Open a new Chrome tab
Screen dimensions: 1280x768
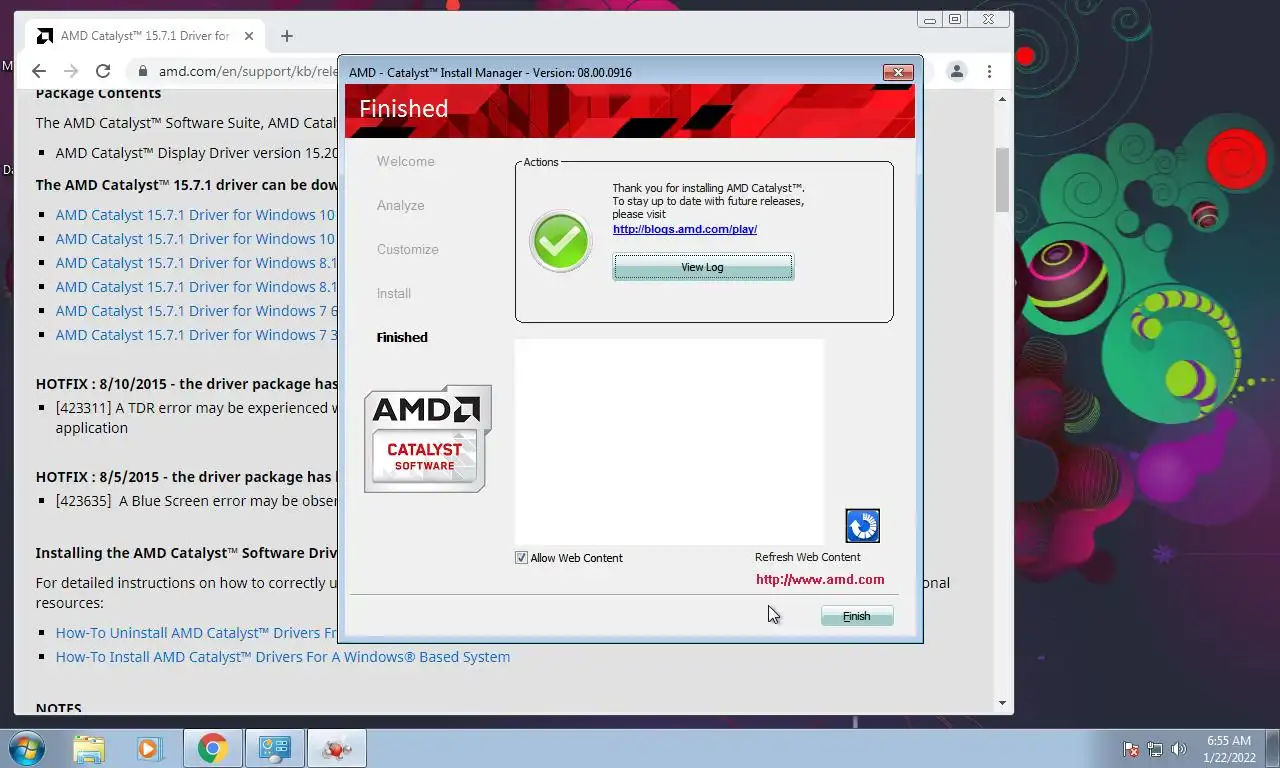[287, 36]
